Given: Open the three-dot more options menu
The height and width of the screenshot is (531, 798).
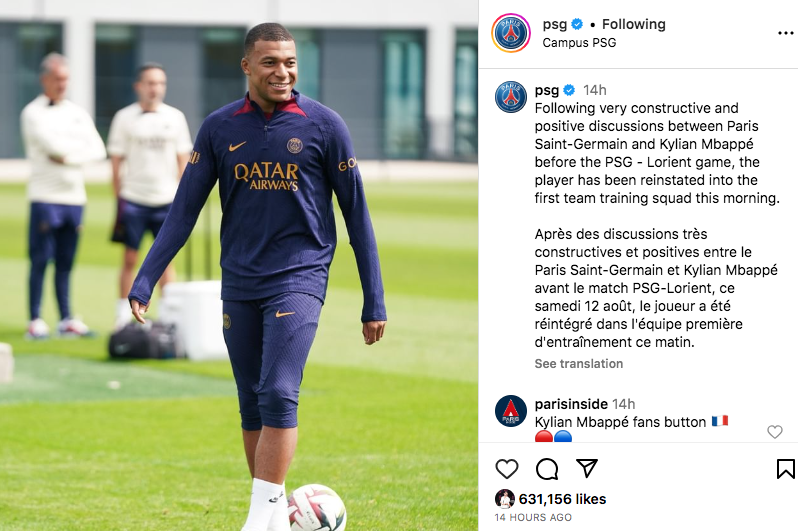Looking at the screenshot, I should pos(786,33).
